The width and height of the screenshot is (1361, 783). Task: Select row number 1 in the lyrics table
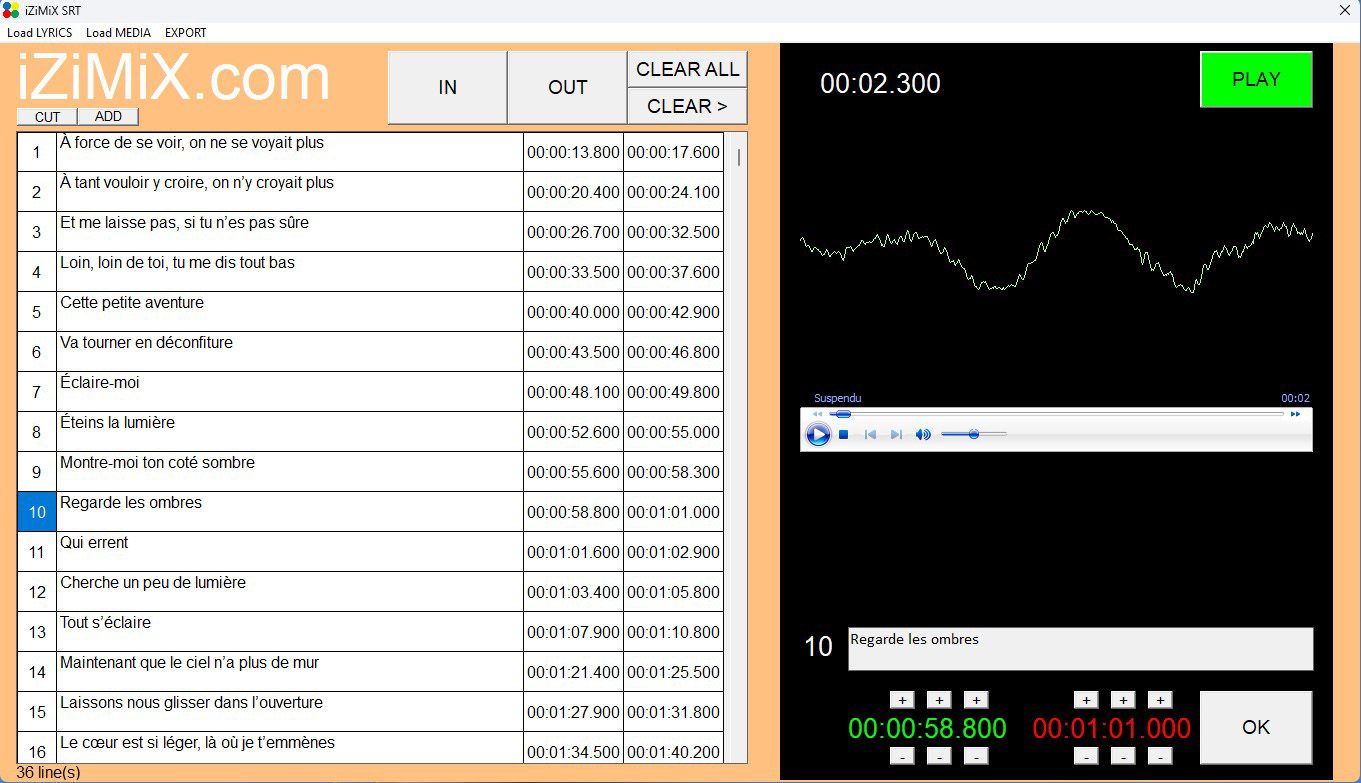(x=37, y=152)
